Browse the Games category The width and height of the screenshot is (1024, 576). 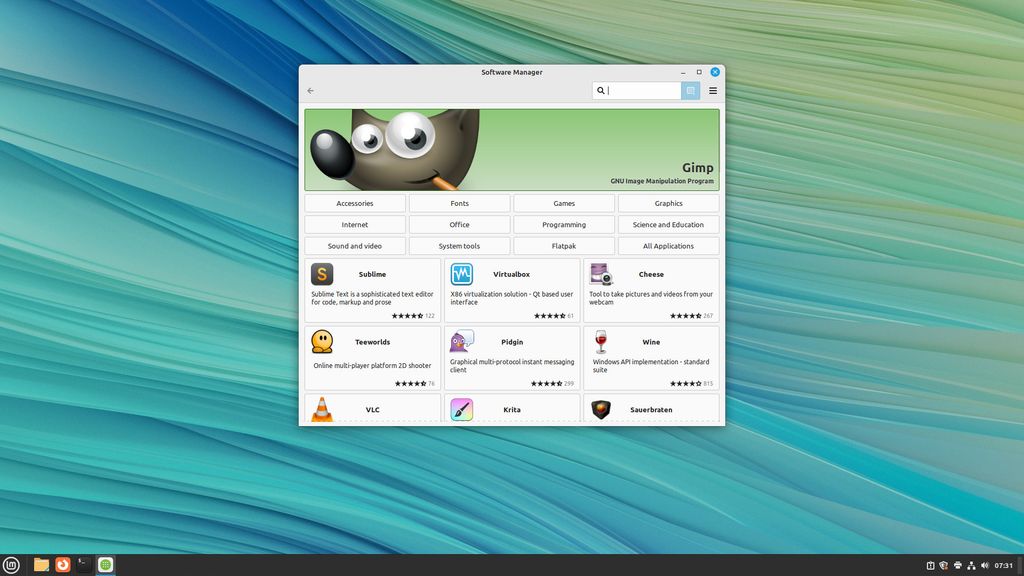coord(563,203)
